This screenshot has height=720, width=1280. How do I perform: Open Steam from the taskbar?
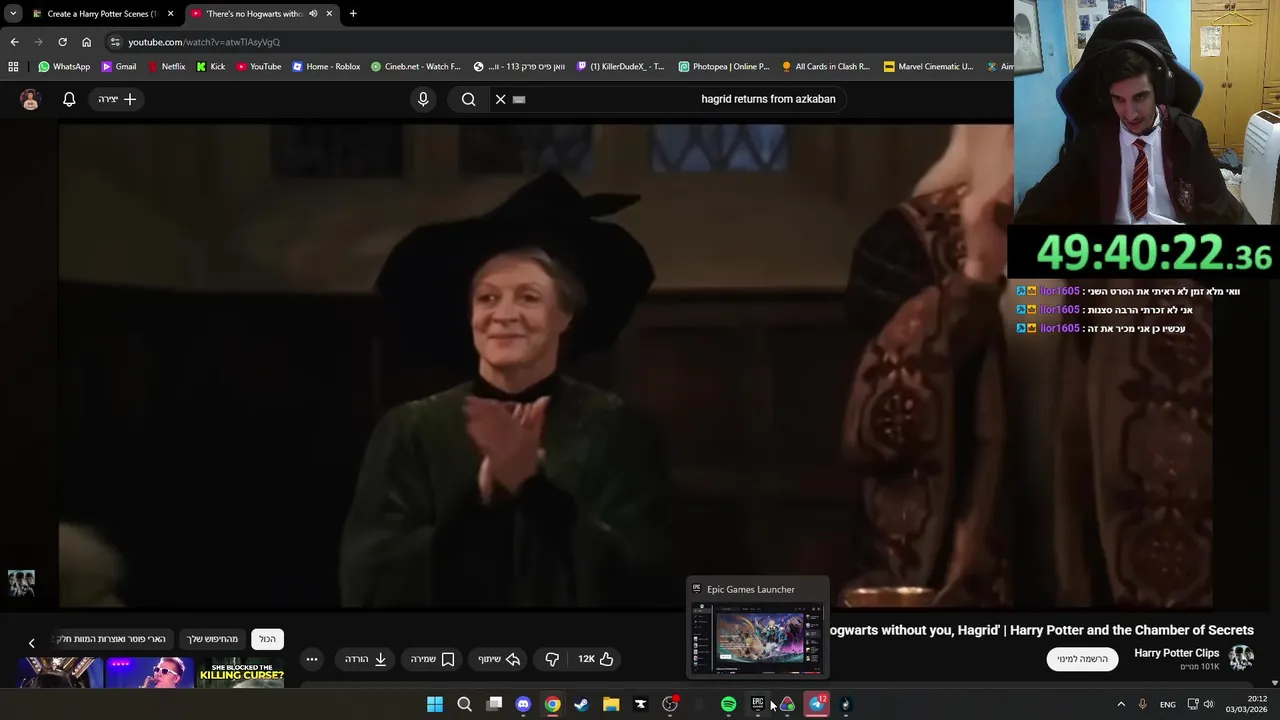click(x=581, y=704)
